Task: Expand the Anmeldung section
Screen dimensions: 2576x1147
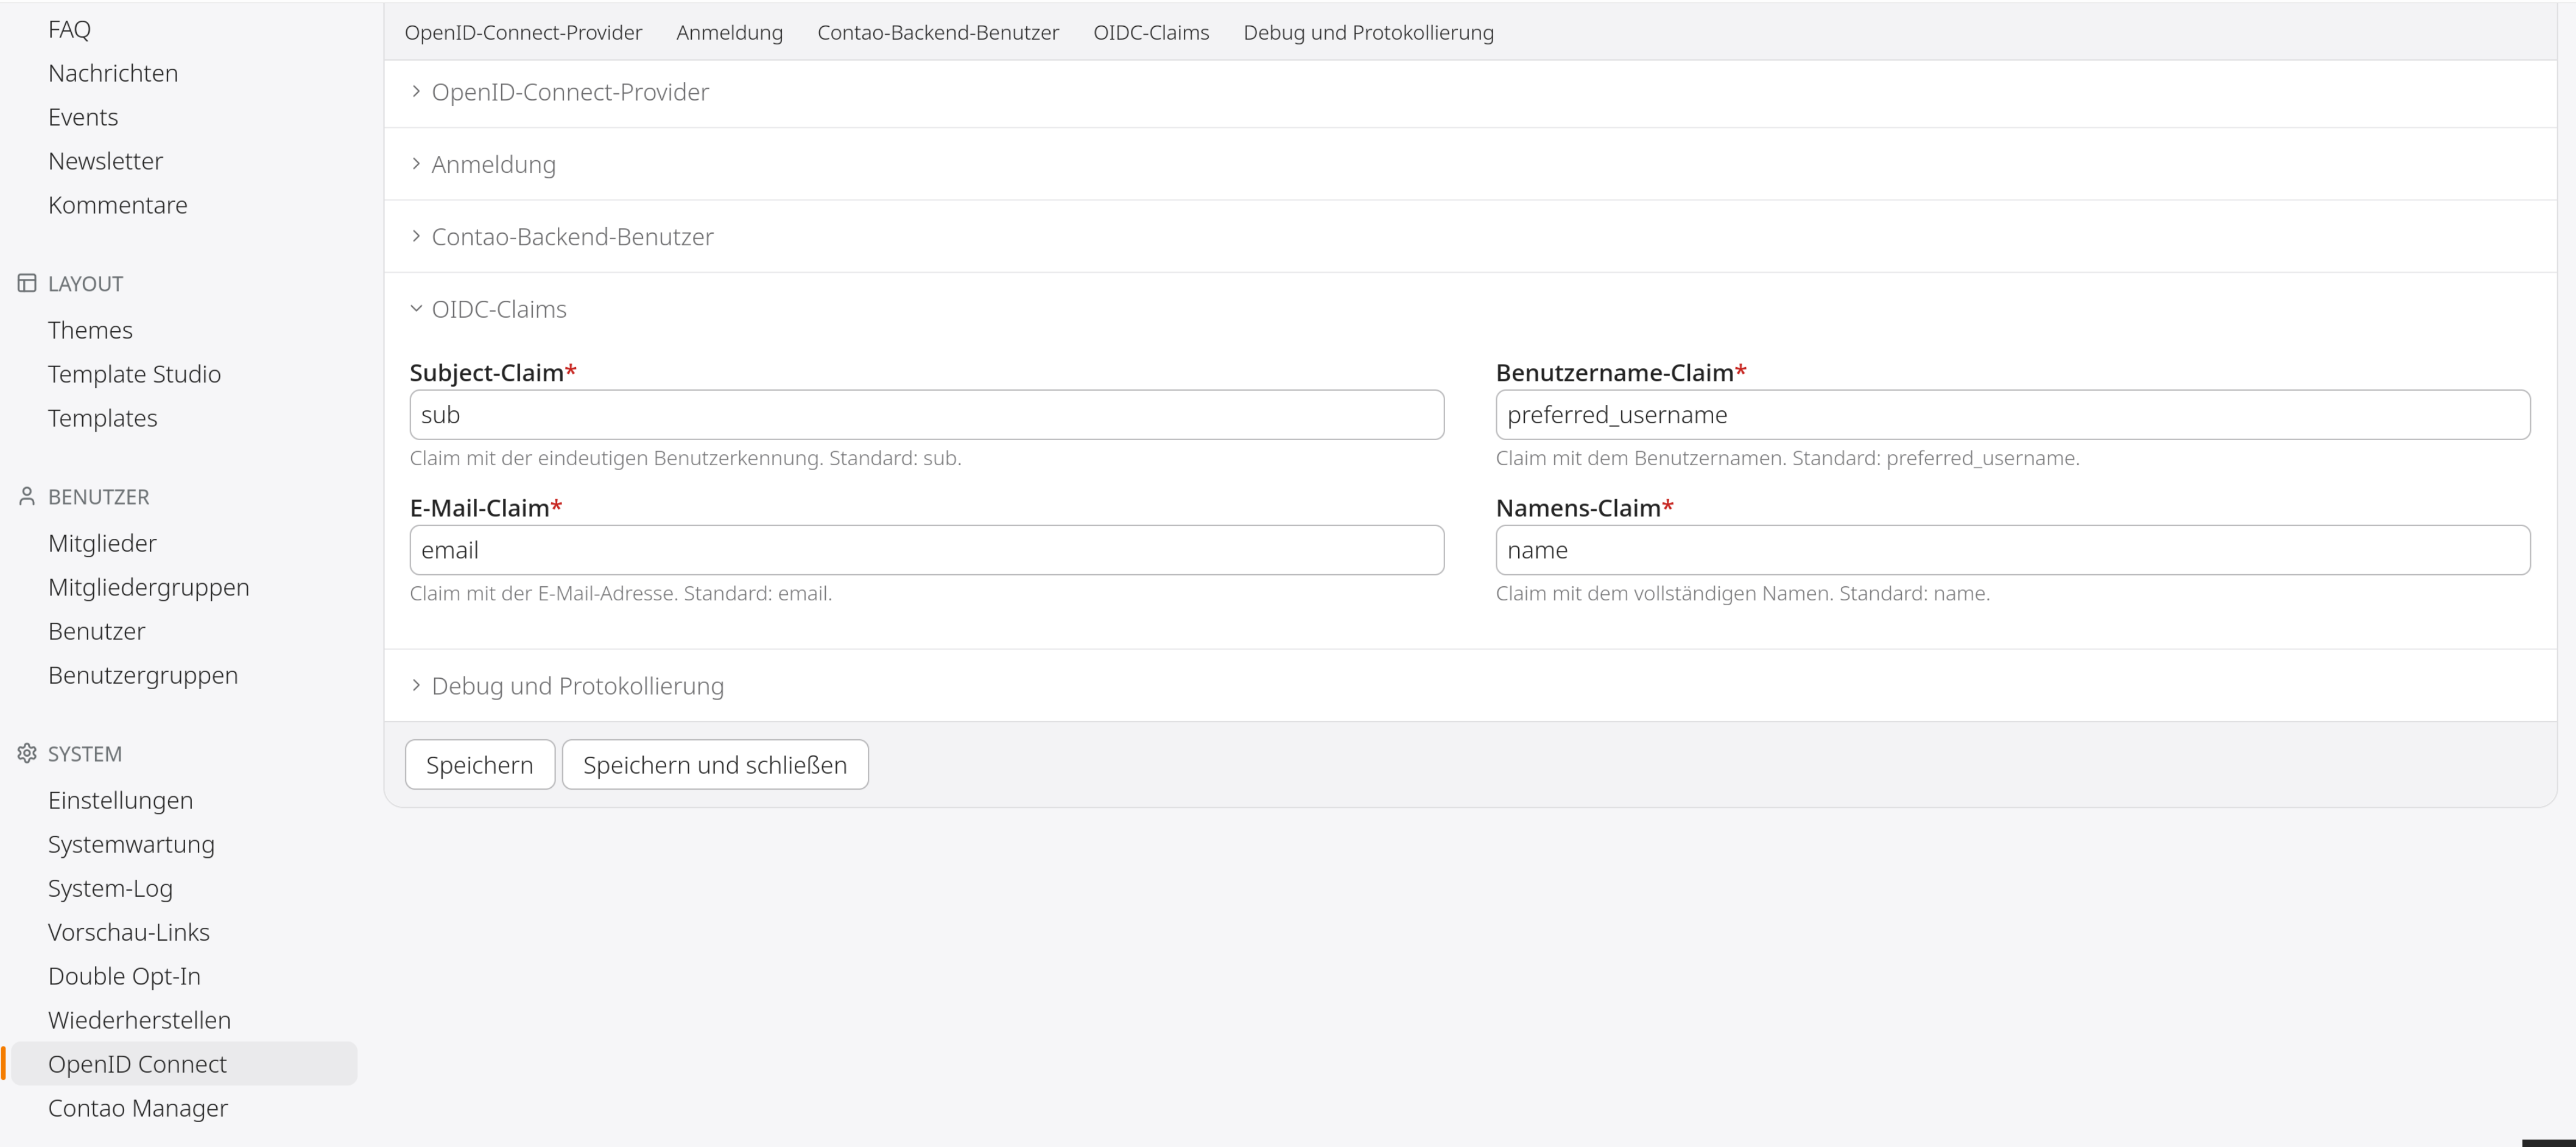Action: pos(493,164)
